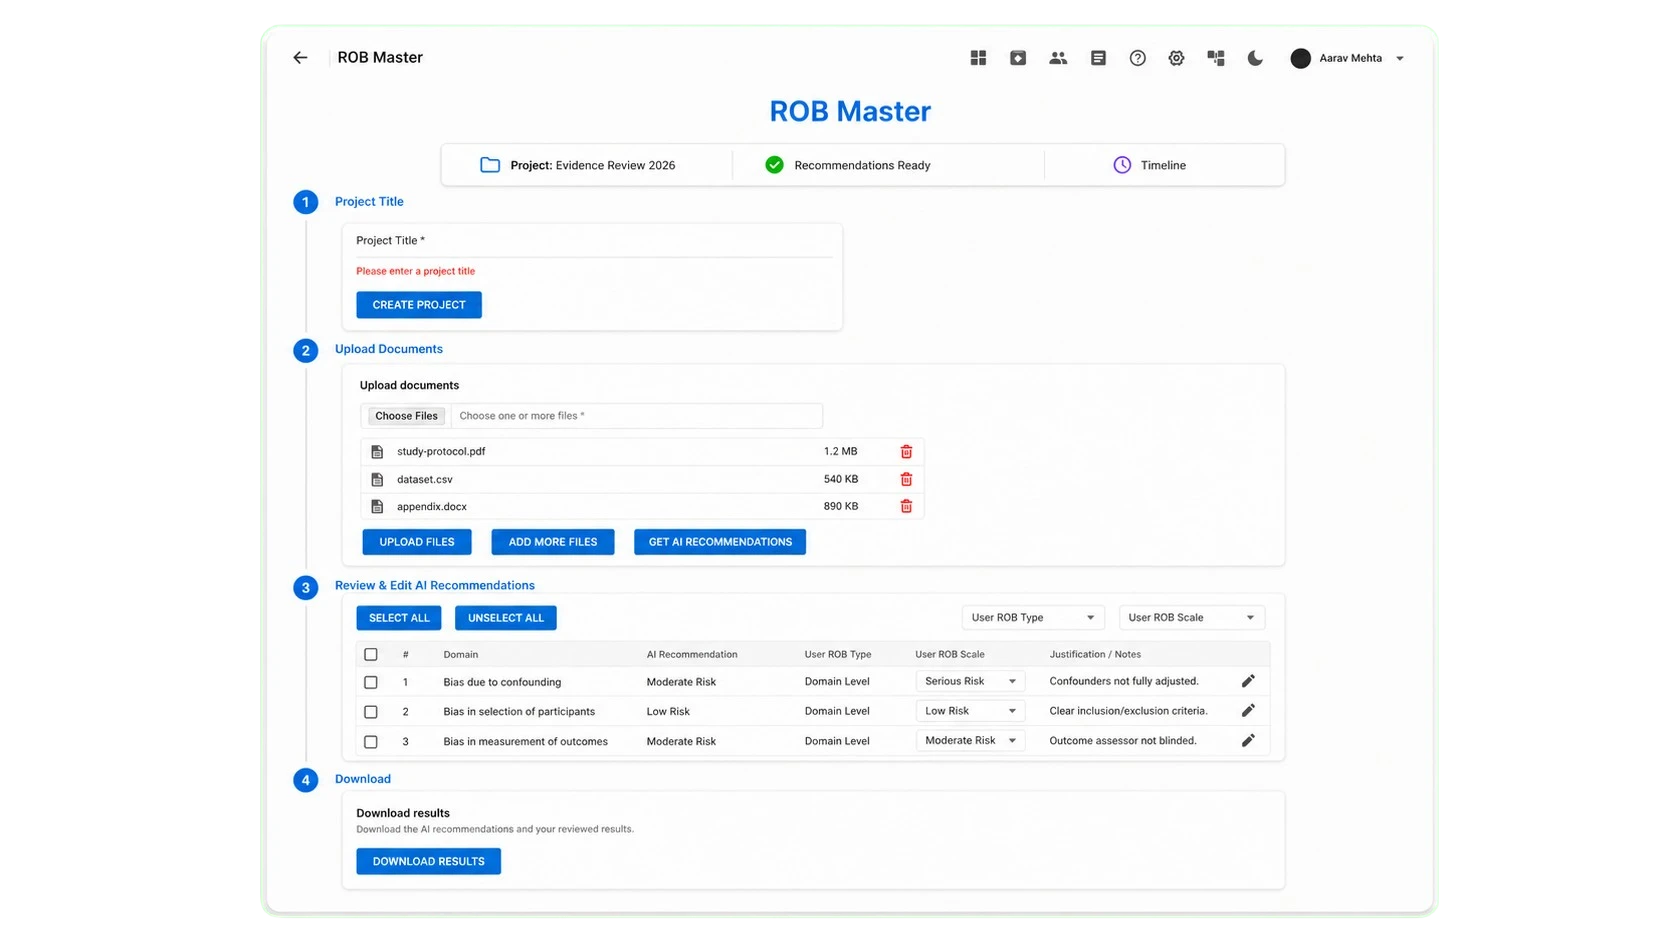This screenshot has height=941, width=1672.
Task: Click the Upload Files button
Action: [x=417, y=542]
